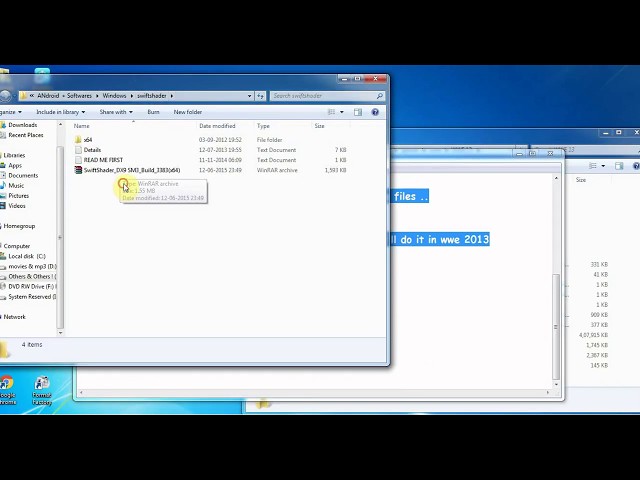Open the Google Chrome desktop shortcut
Image resolution: width=640 pixels, height=480 pixels.
tap(7, 391)
